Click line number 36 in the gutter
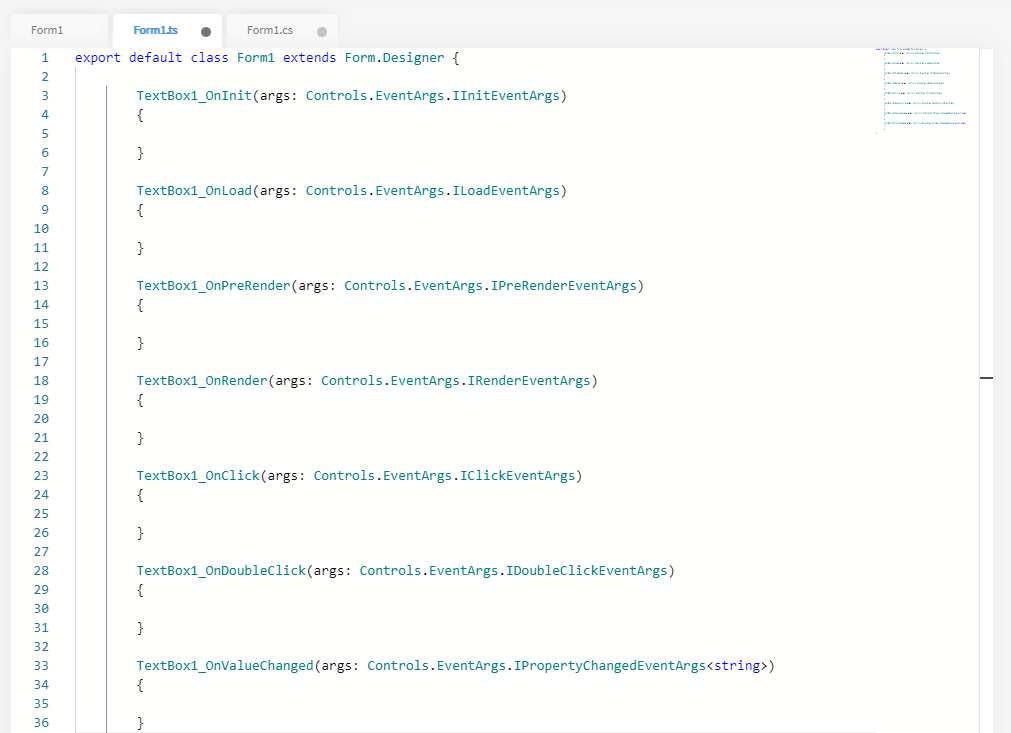 tap(41, 723)
